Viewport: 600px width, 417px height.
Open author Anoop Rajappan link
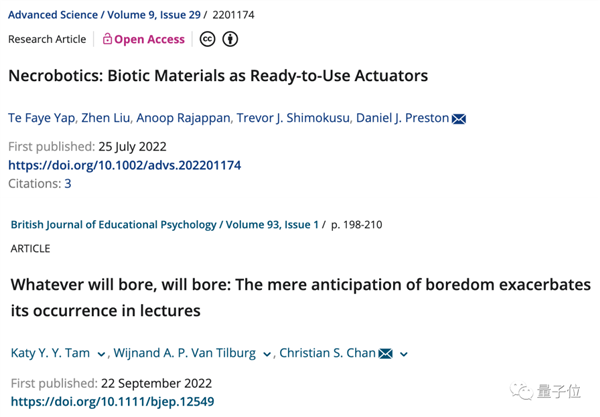[183, 118]
